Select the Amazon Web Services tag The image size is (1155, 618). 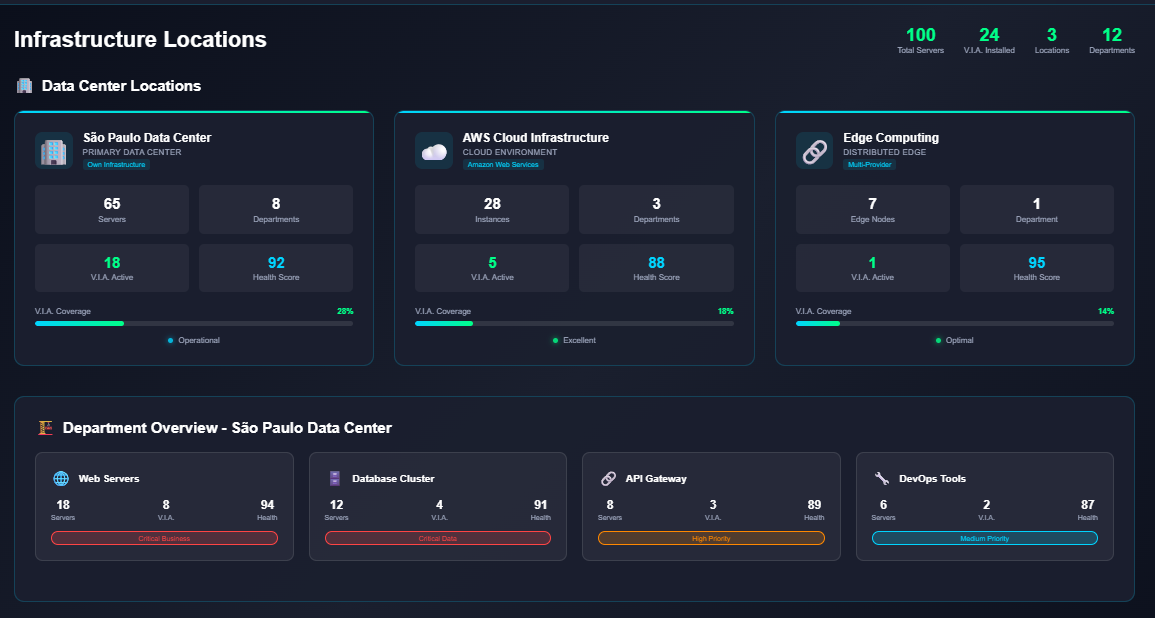[502, 165]
